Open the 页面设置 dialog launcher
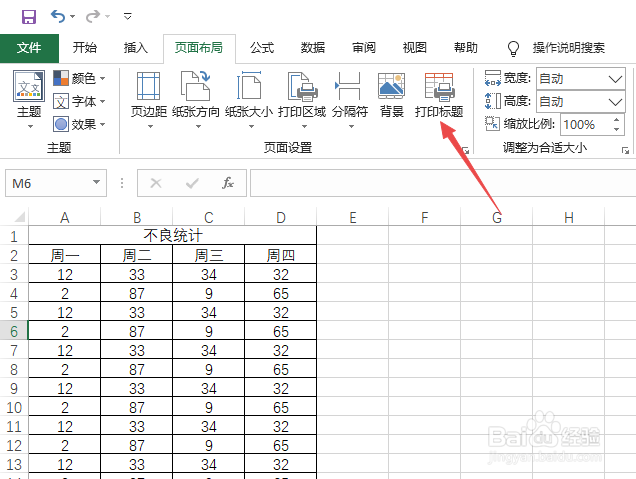Screen dimensions: 636x479 pos(466,150)
